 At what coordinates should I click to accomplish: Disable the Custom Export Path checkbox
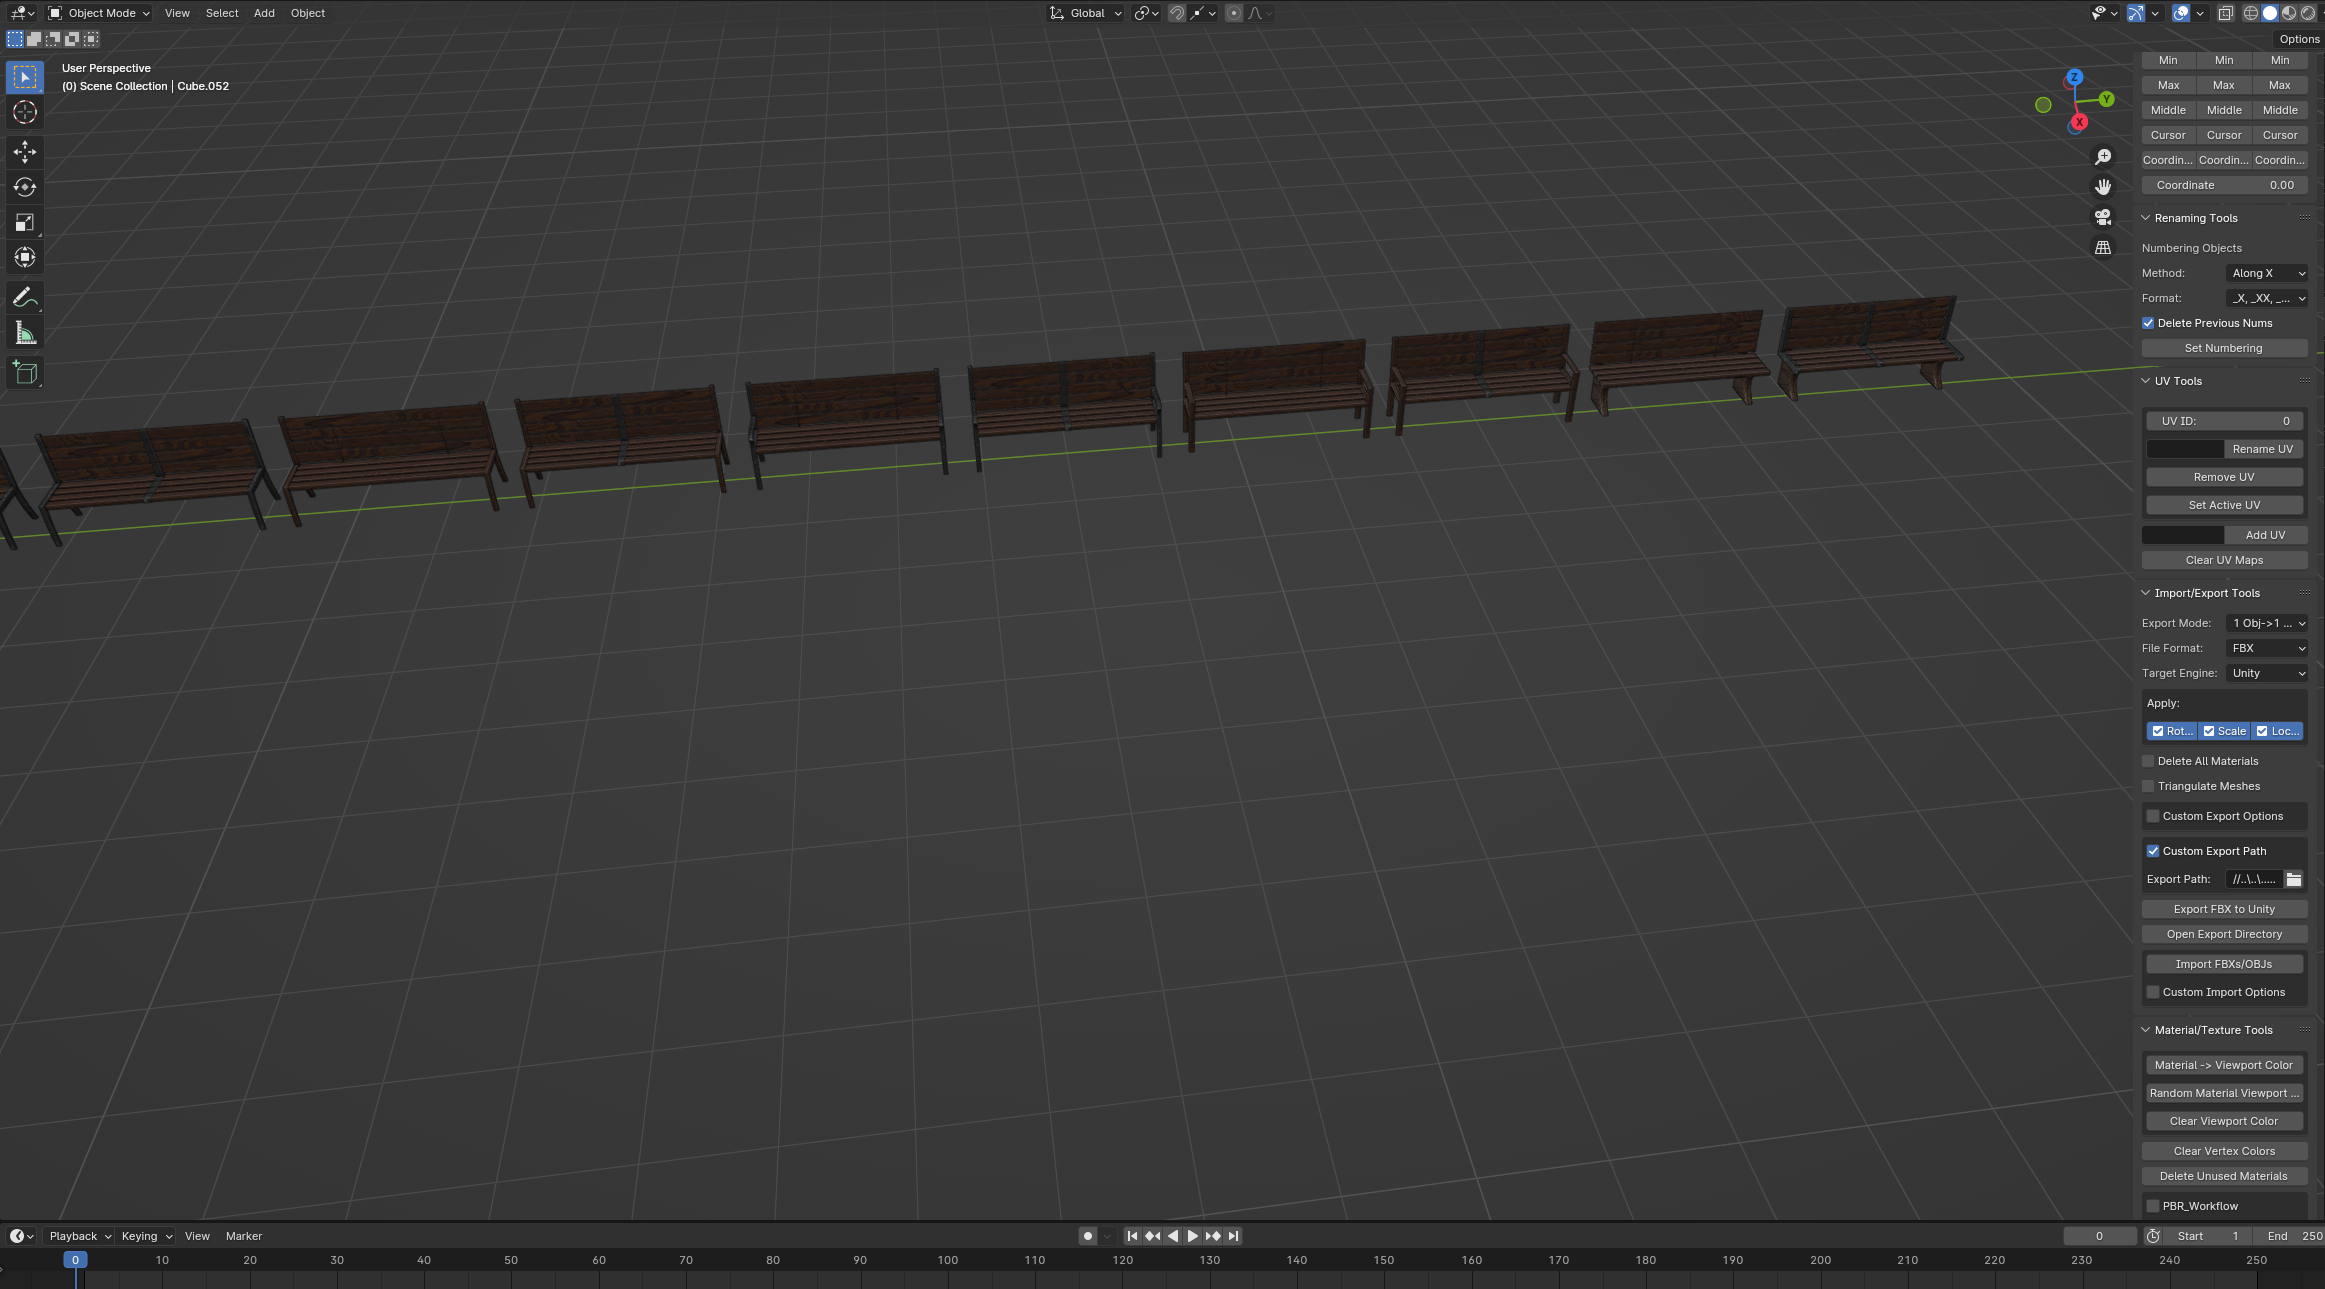(x=2153, y=851)
